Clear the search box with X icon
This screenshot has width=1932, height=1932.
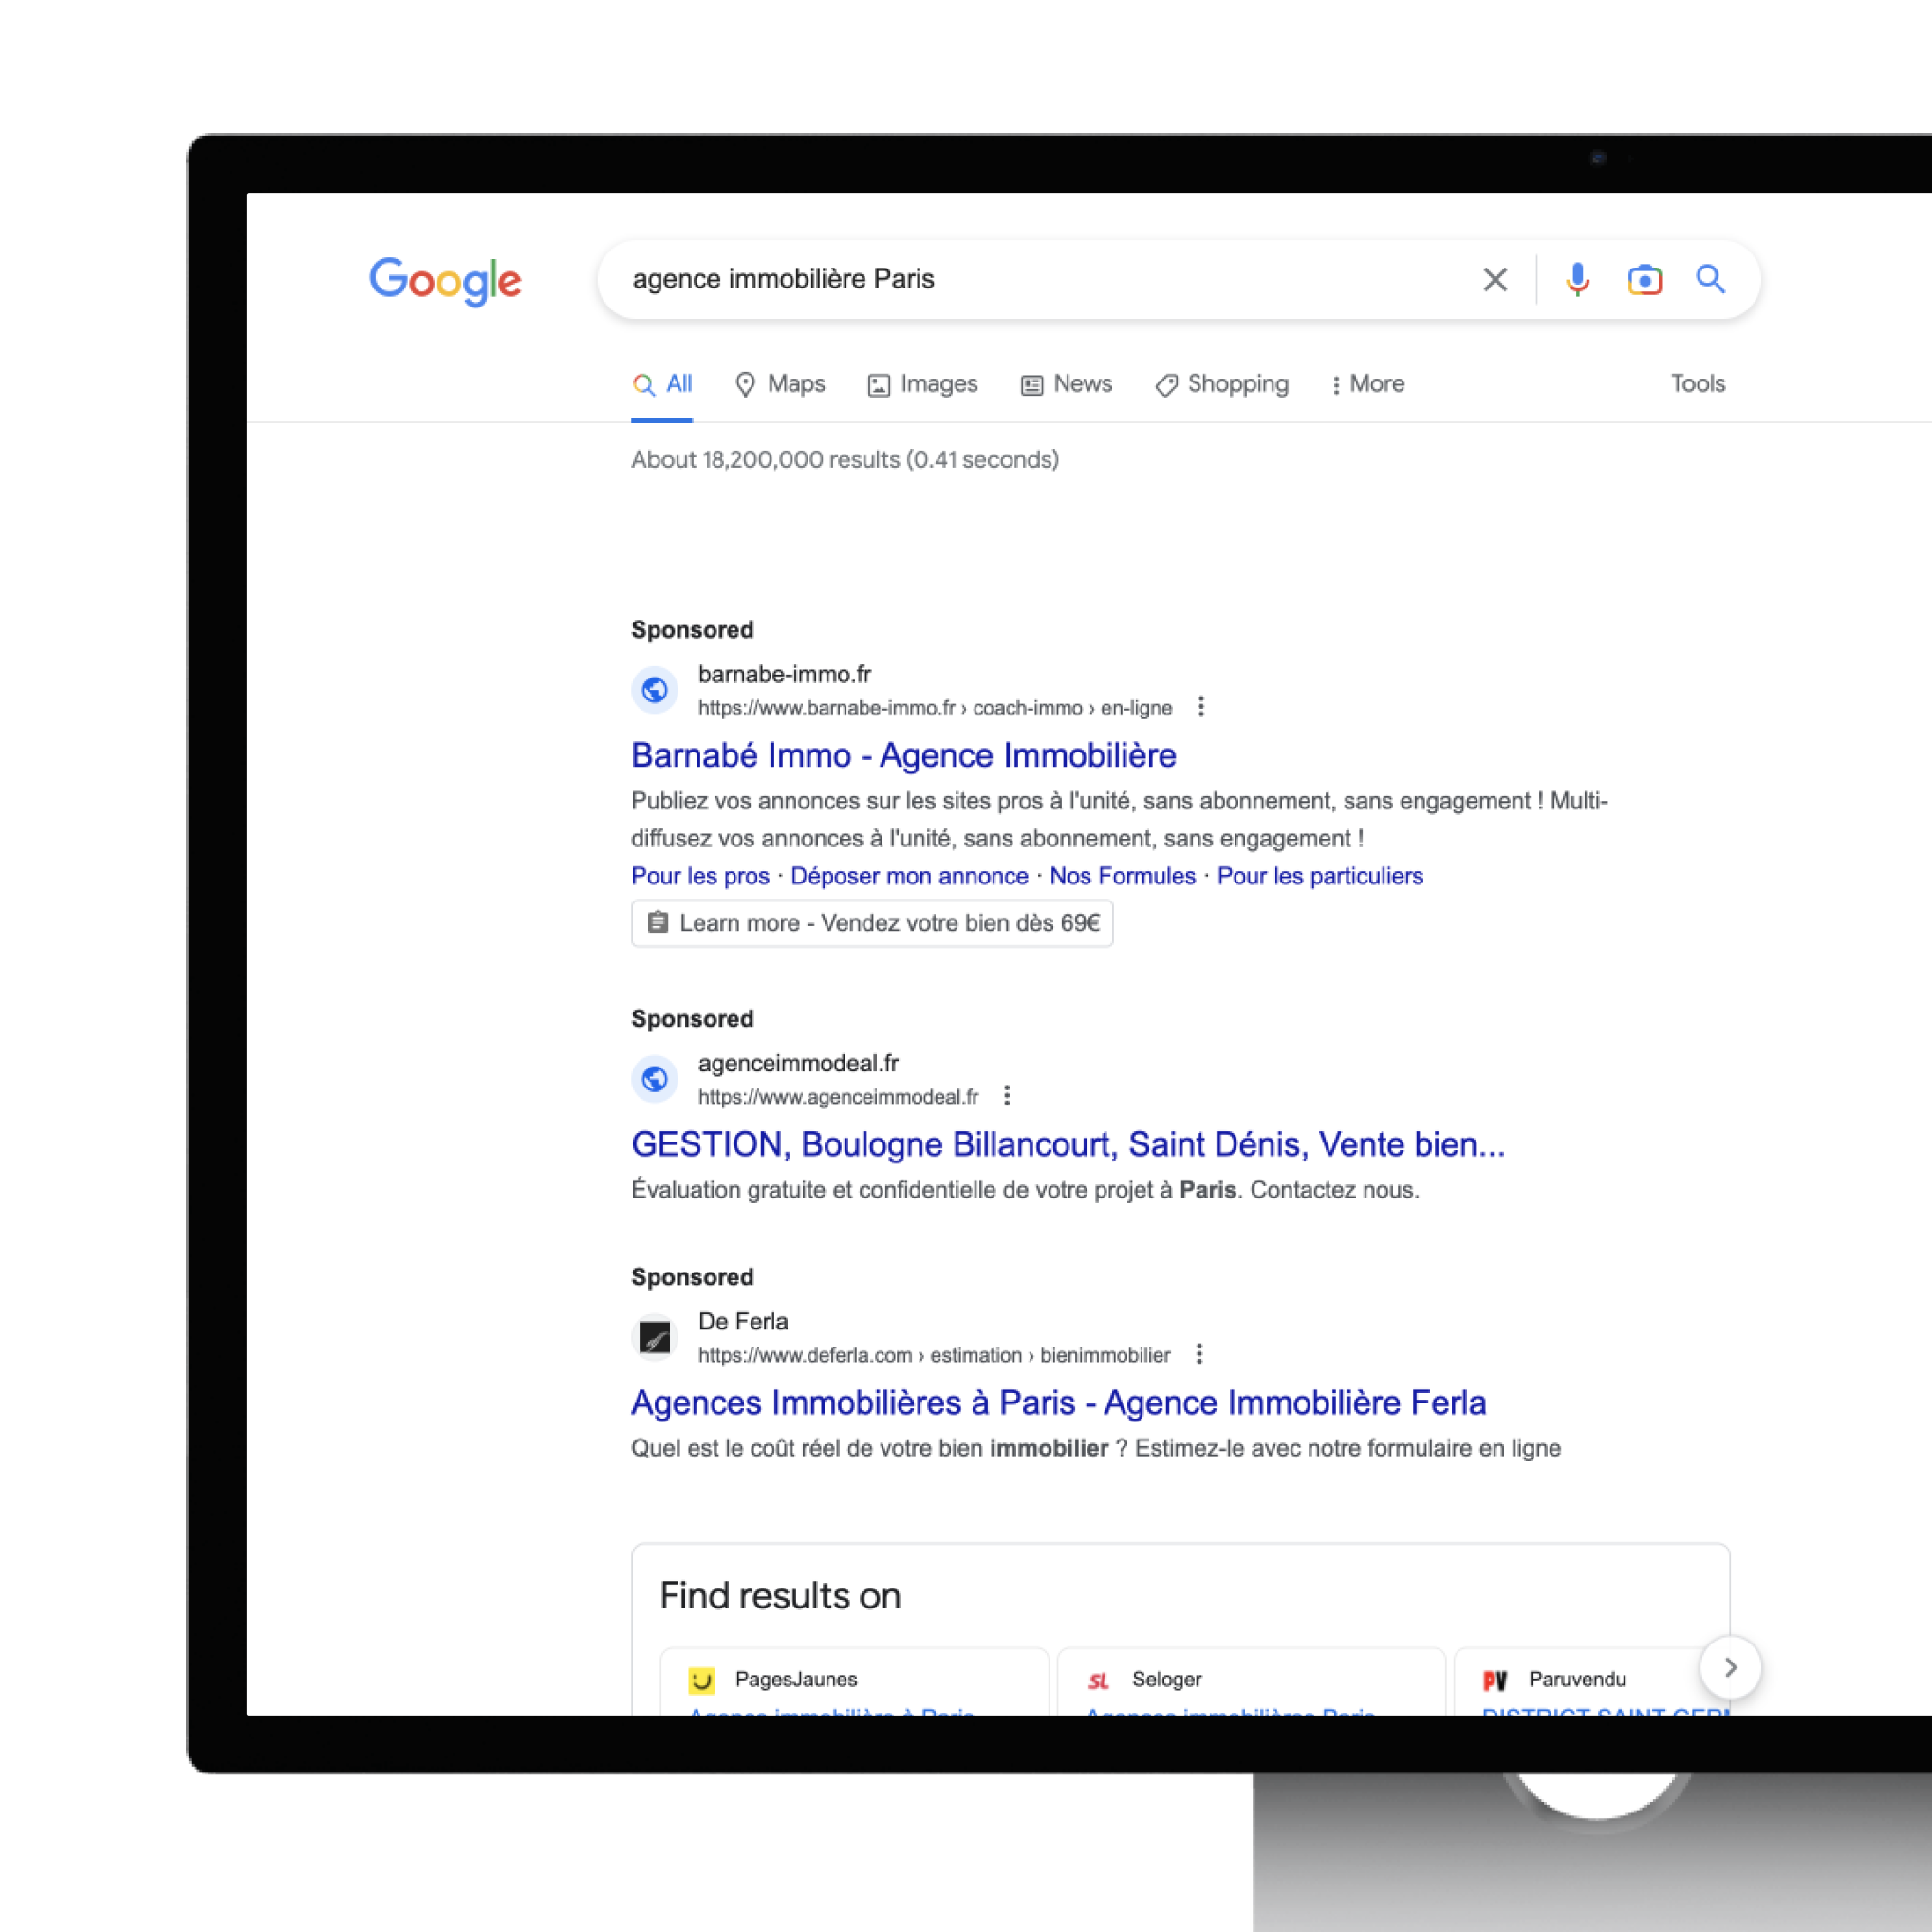pyautogui.click(x=1495, y=280)
